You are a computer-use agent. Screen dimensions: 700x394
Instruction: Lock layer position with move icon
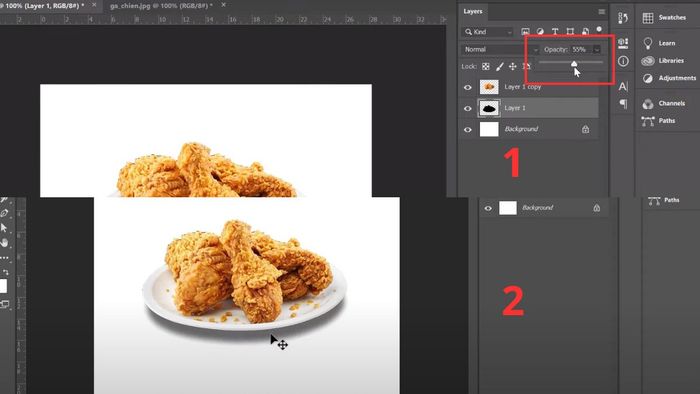pos(512,66)
